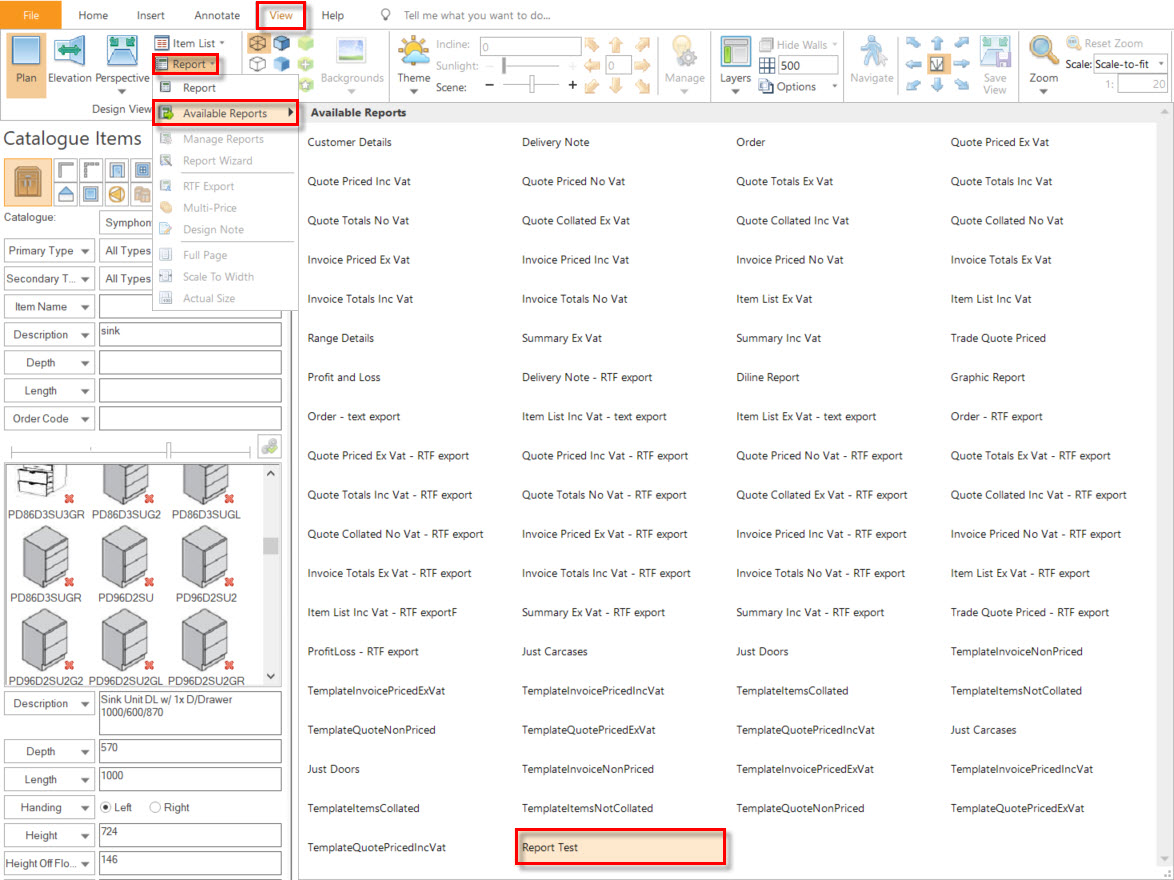This screenshot has width=1174, height=880.
Task: Click the catalogue filter link icon
Action: coord(270,447)
